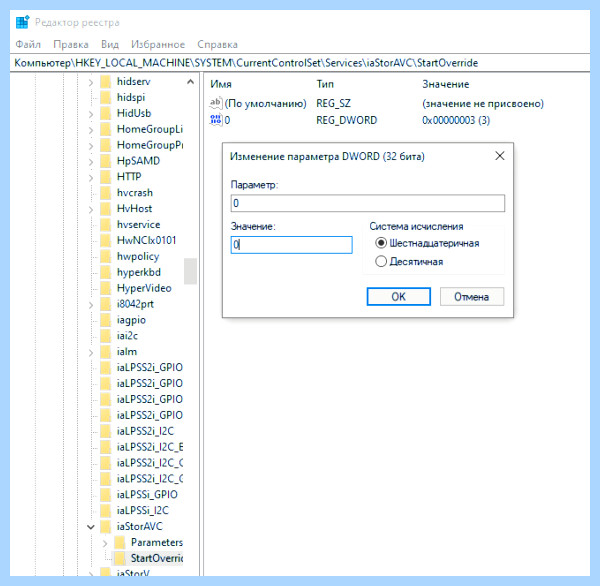Screen dimensions: 600x586
Task: Open the Правка menu
Action: coord(71,44)
